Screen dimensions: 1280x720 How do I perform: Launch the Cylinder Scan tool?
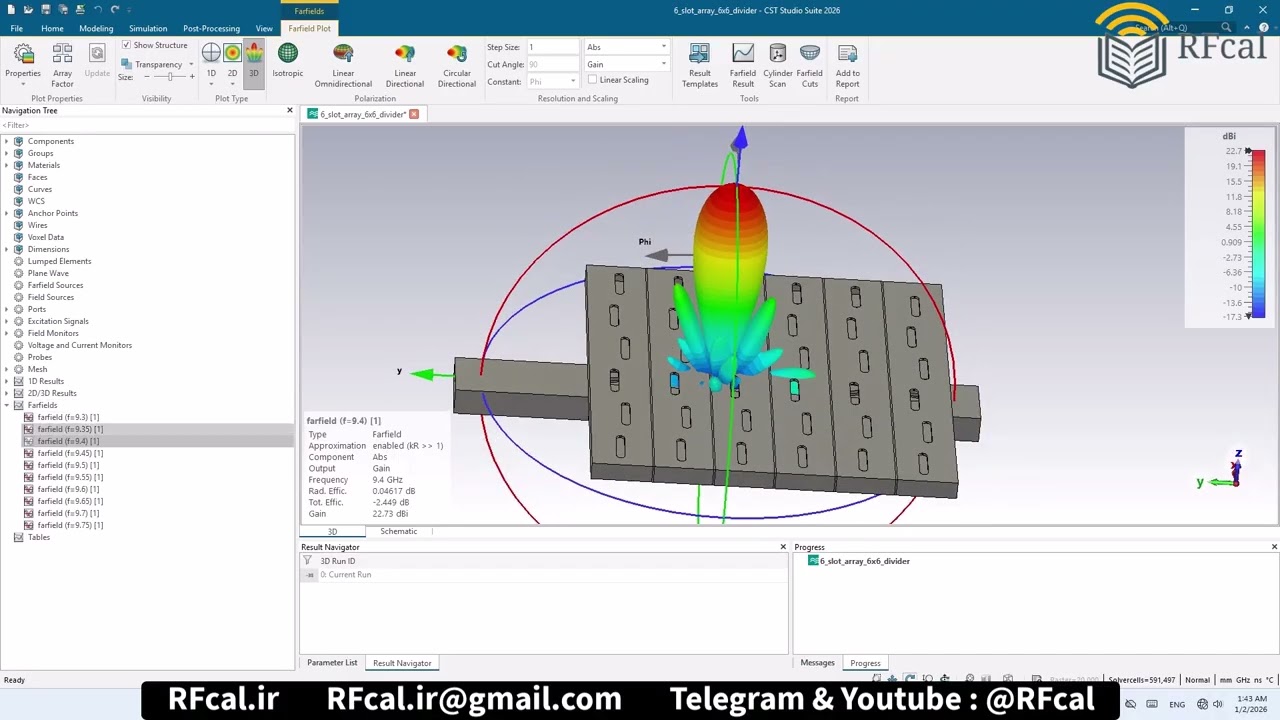point(778,65)
